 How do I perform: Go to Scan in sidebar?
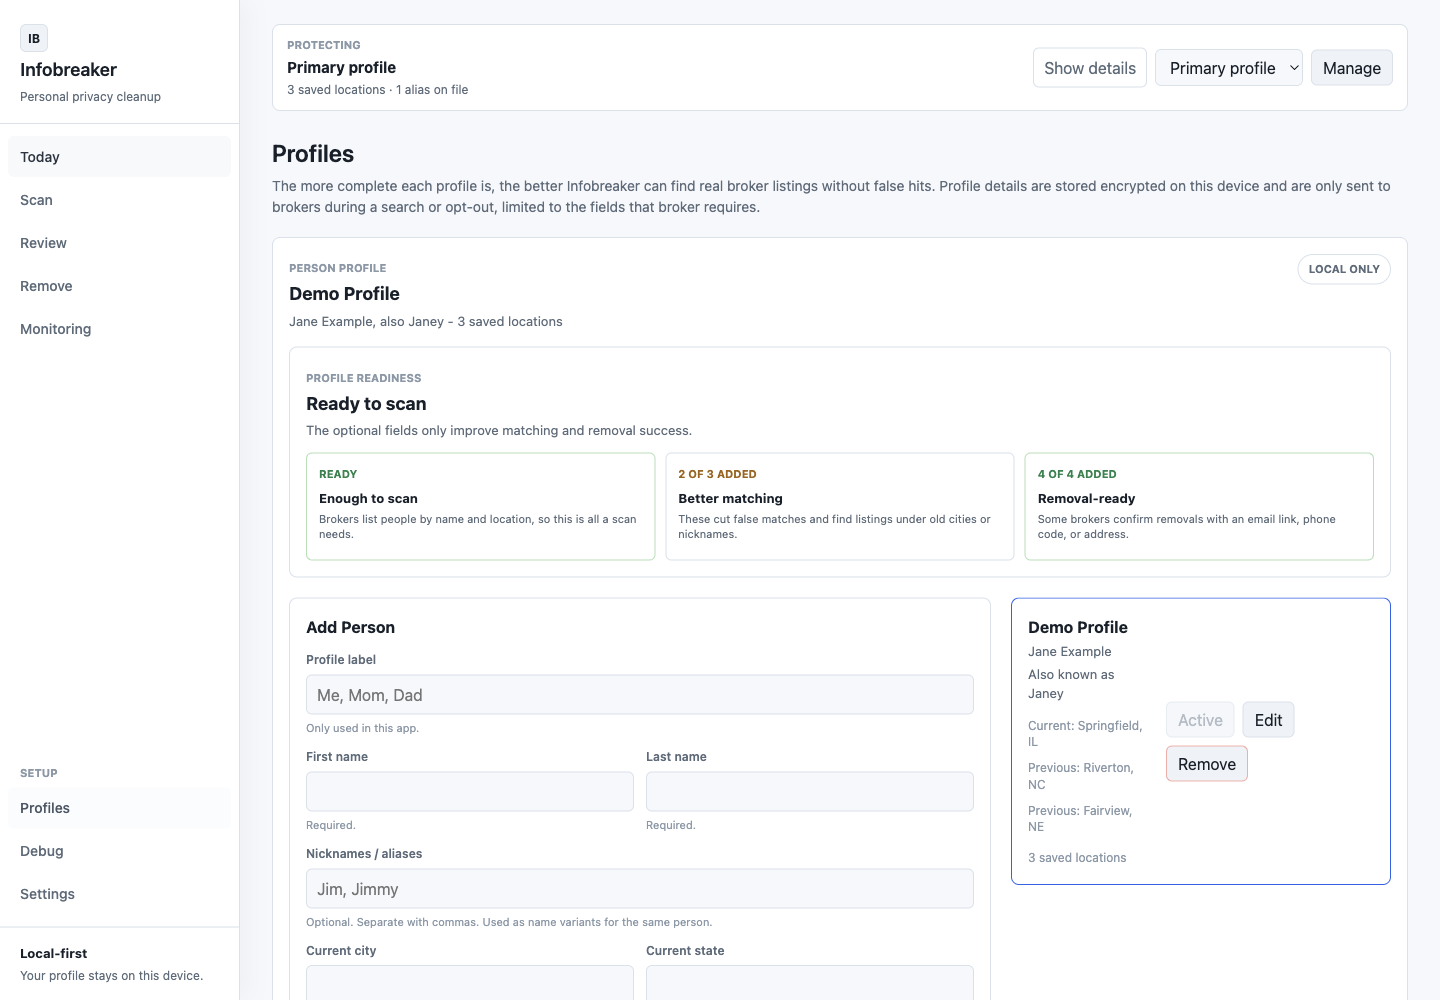tap(119, 200)
